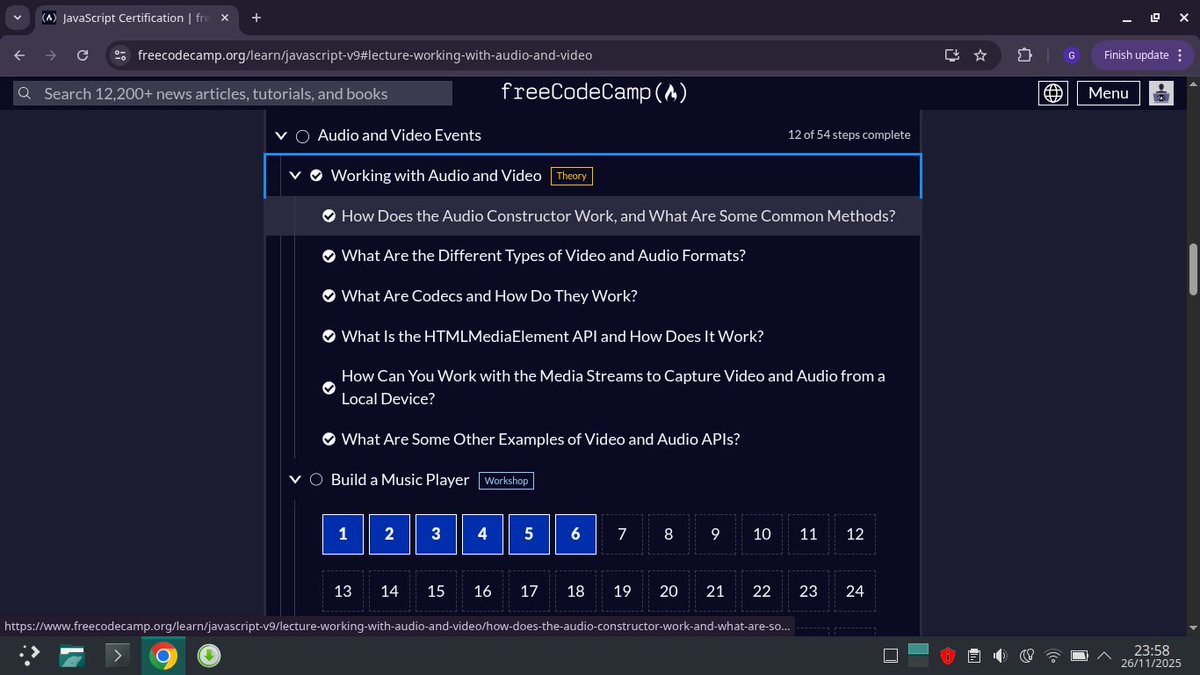Screen dimensions: 1200x675
Task: Click the browser forward arrow
Action: [x=51, y=55]
